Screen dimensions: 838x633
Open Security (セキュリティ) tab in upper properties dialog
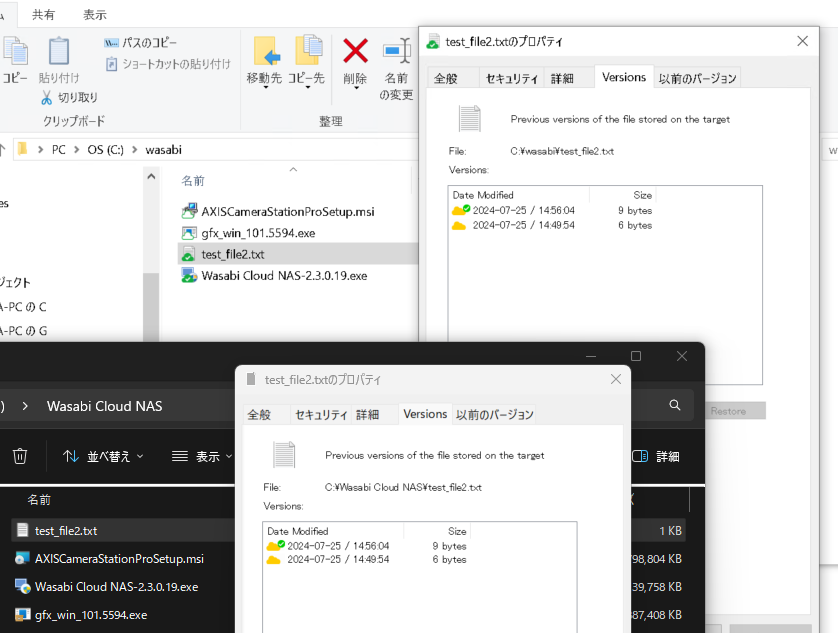point(511,79)
